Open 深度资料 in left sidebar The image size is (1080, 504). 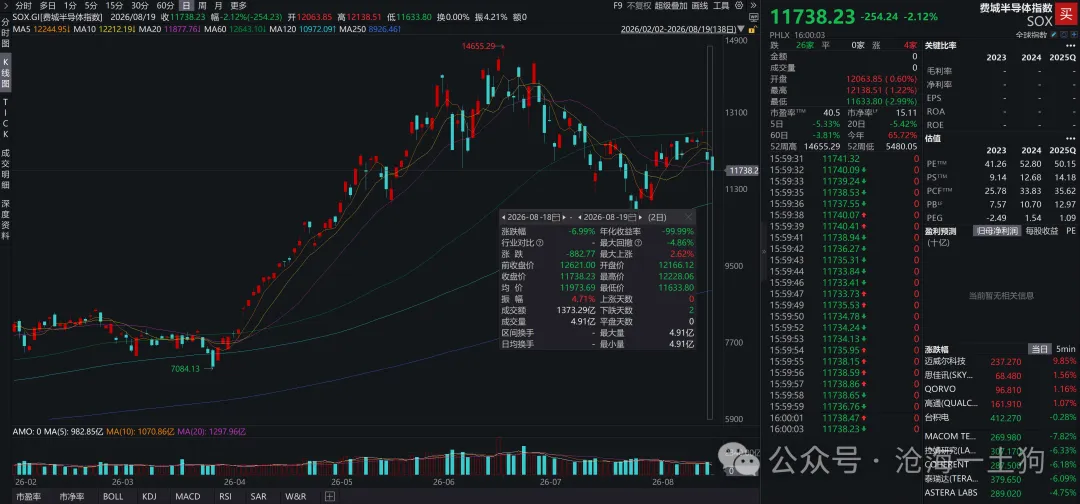(6, 220)
